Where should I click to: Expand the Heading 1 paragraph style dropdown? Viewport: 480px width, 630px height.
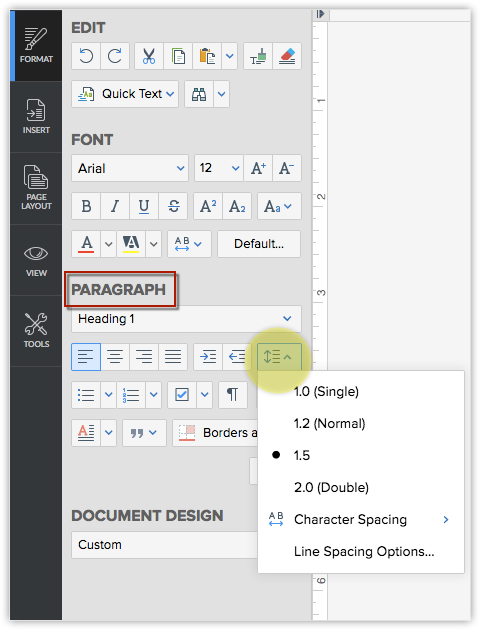(186, 319)
